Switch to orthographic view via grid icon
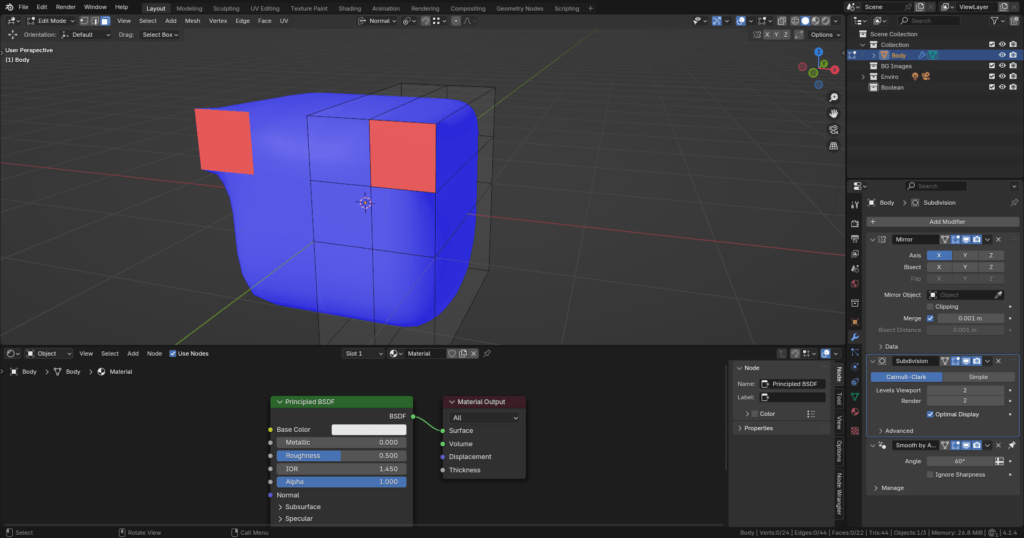The image size is (1024, 538). [x=833, y=146]
